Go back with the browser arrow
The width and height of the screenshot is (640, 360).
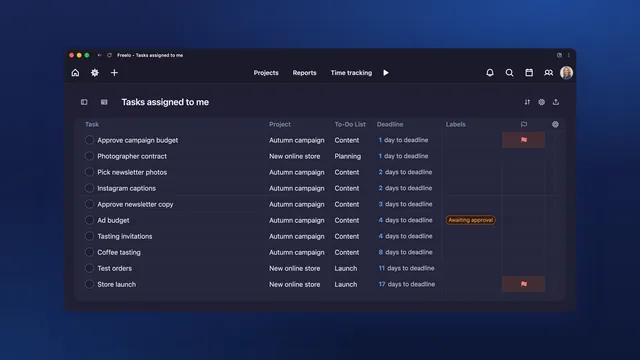99,55
